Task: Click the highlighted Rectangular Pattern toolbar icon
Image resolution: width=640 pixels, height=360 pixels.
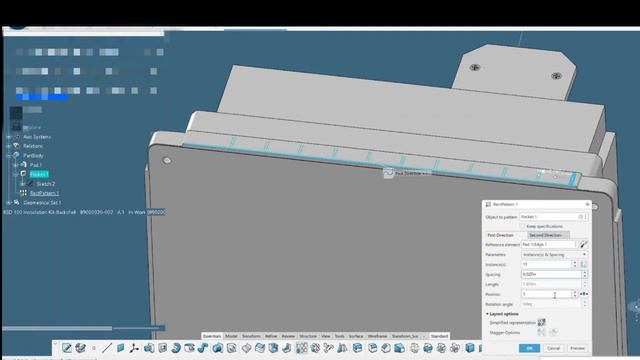Action: click(x=301, y=348)
